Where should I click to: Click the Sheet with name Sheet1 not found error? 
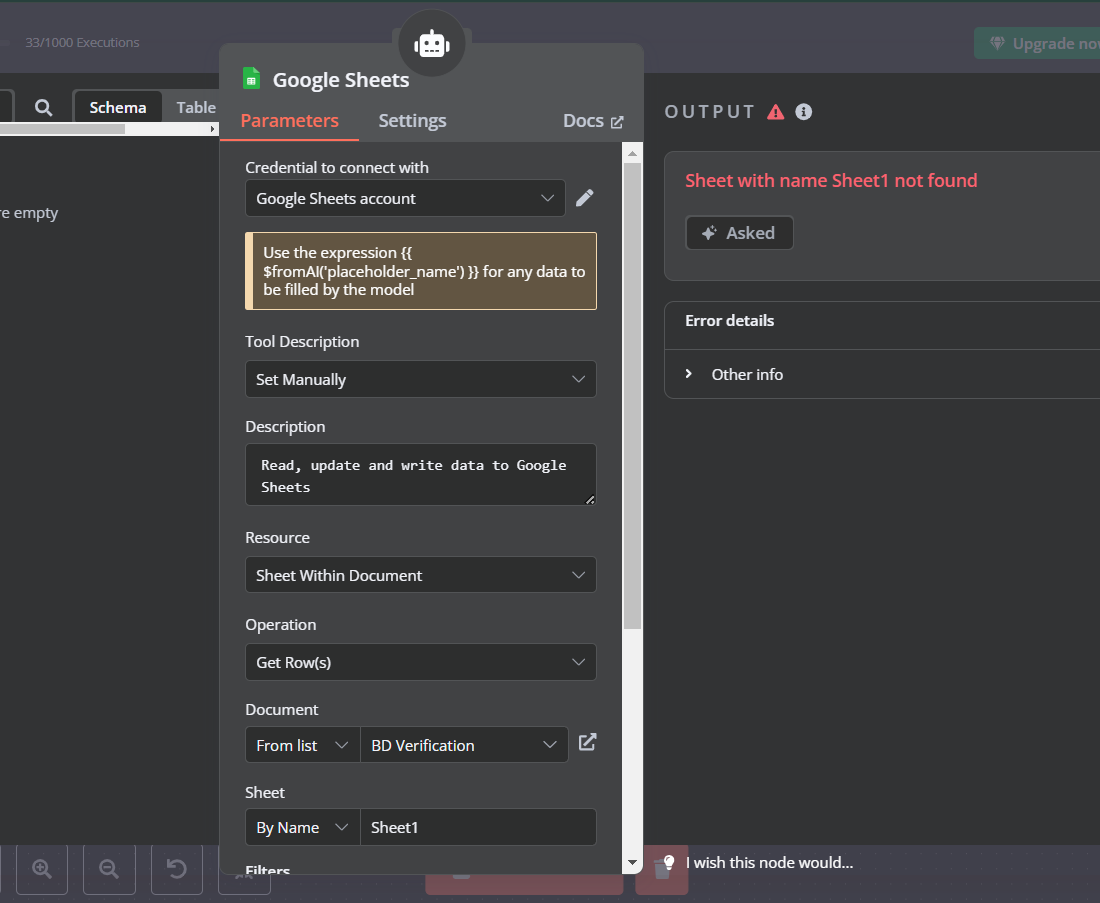click(x=831, y=180)
